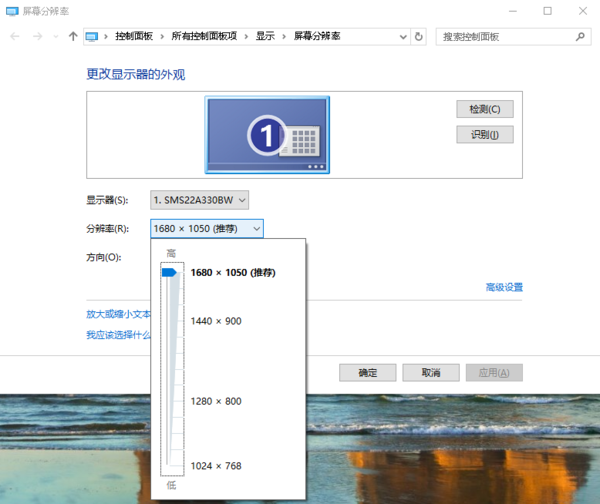Maximize the 屏幕分辨率 window
Screen dimensions: 600x504
548,11
